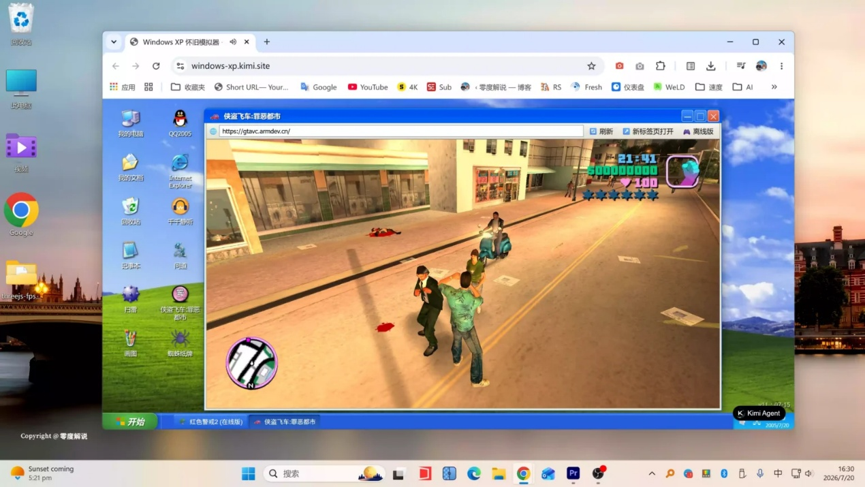Image resolution: width=865 pixels, height=487 pixels.
Task: Open the YouTube bookmark
Action: point(367,87)
